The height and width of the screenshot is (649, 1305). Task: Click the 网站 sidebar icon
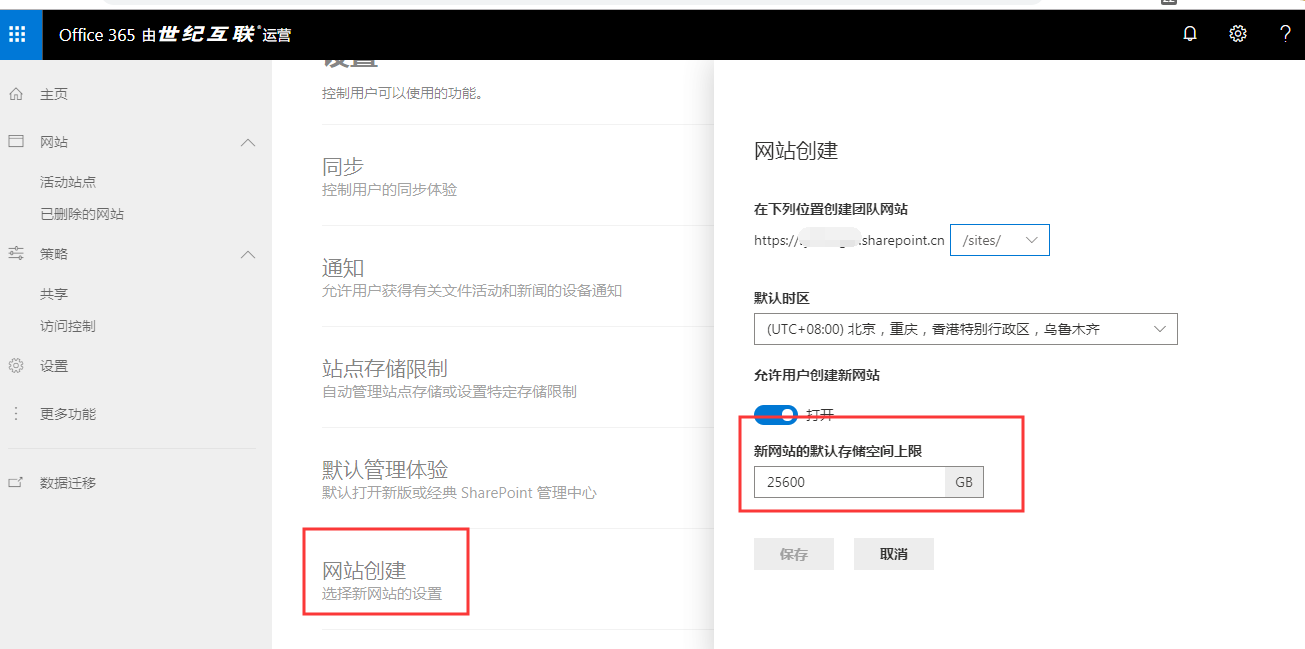(16, 142)
